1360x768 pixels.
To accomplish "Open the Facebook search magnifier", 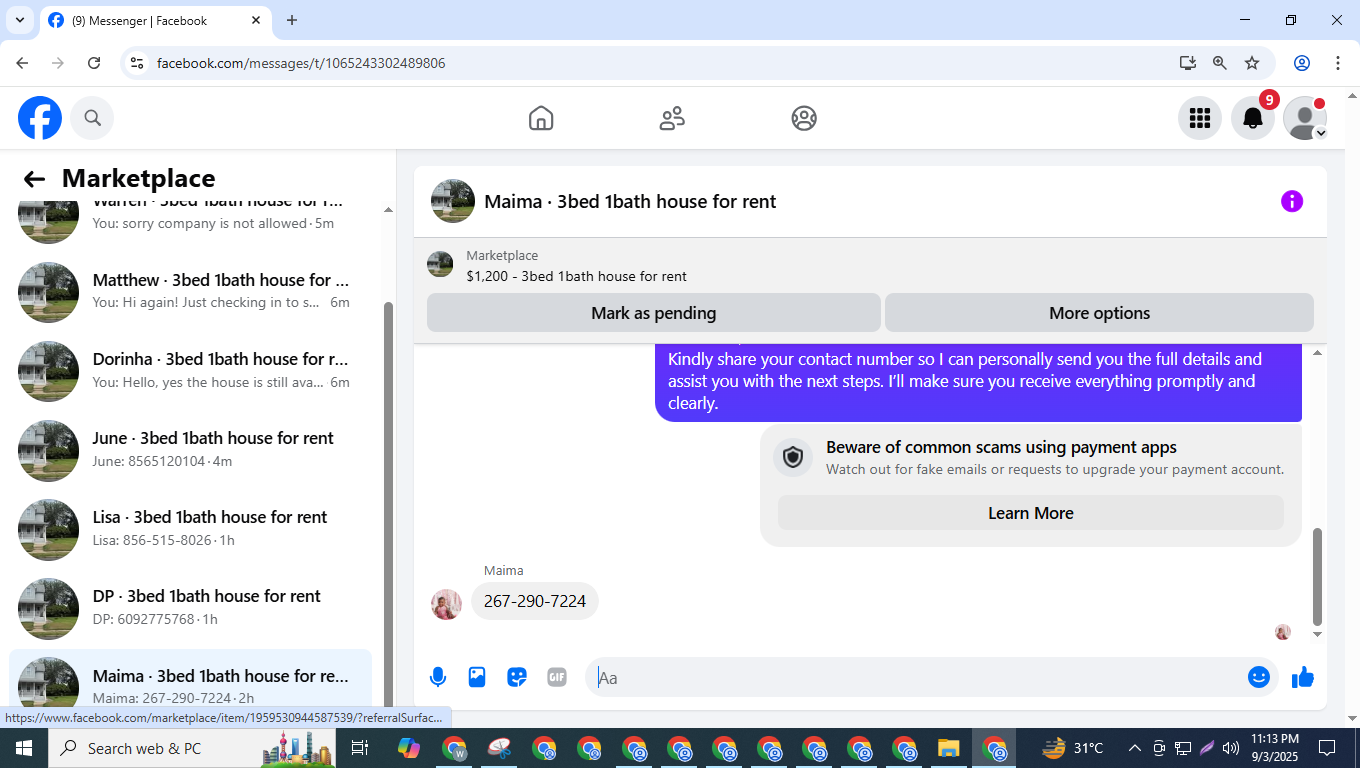I will 93,118.
